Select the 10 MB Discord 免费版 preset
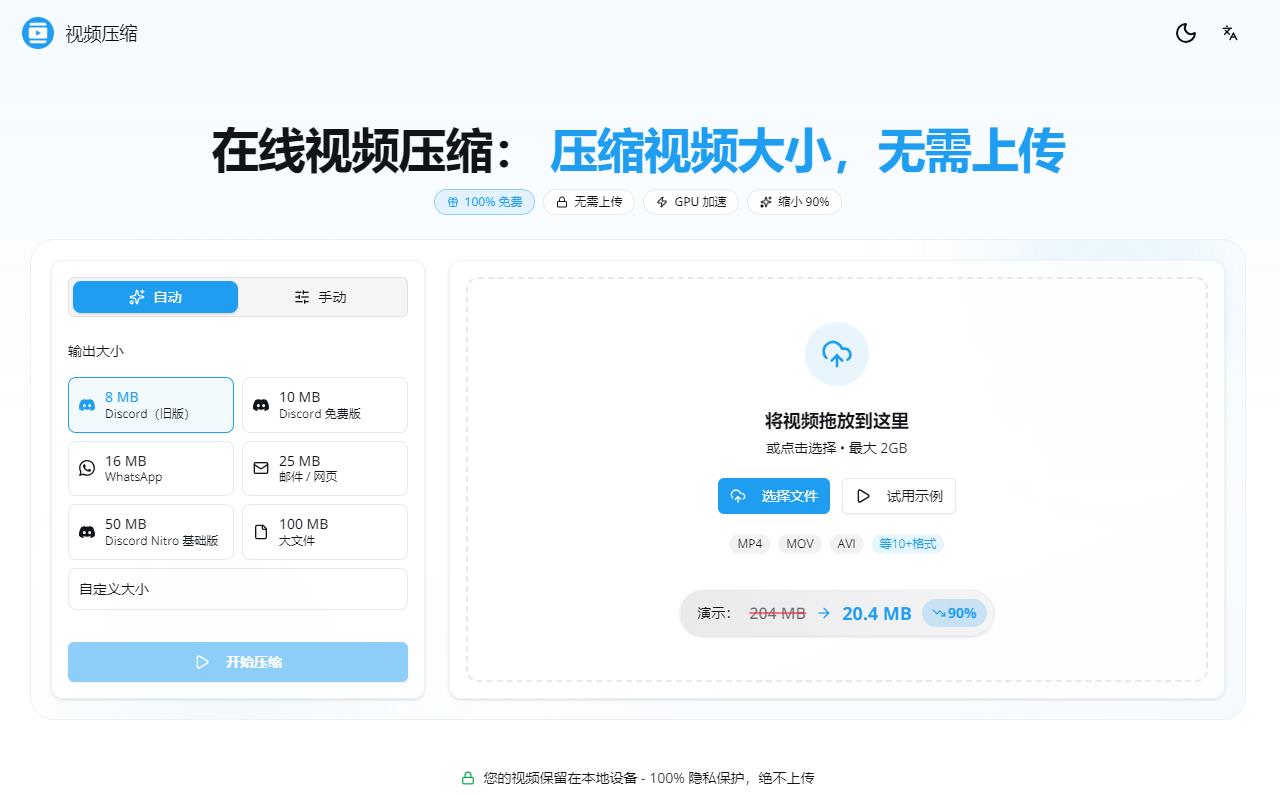The width and height of the screenshot is (1280, 795). (x=324, y=404)
